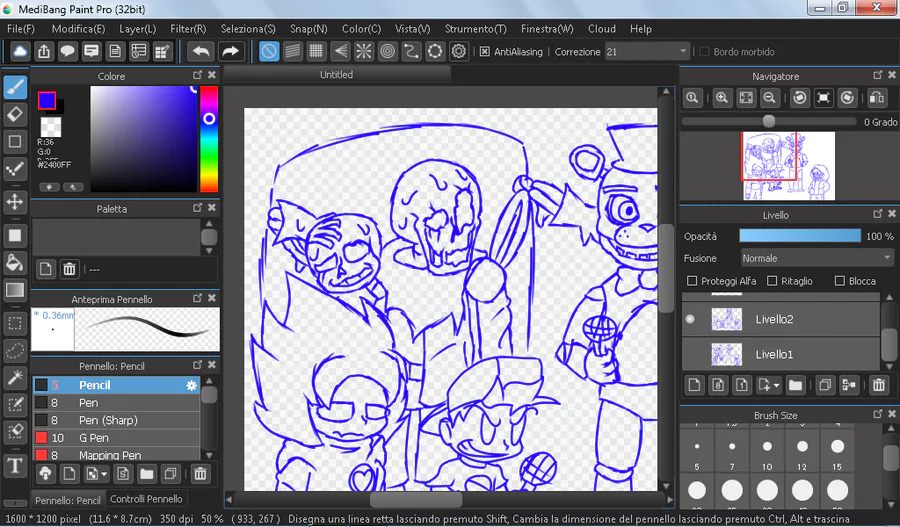Click the blue foreground color swatch

(x=47, y=100)
